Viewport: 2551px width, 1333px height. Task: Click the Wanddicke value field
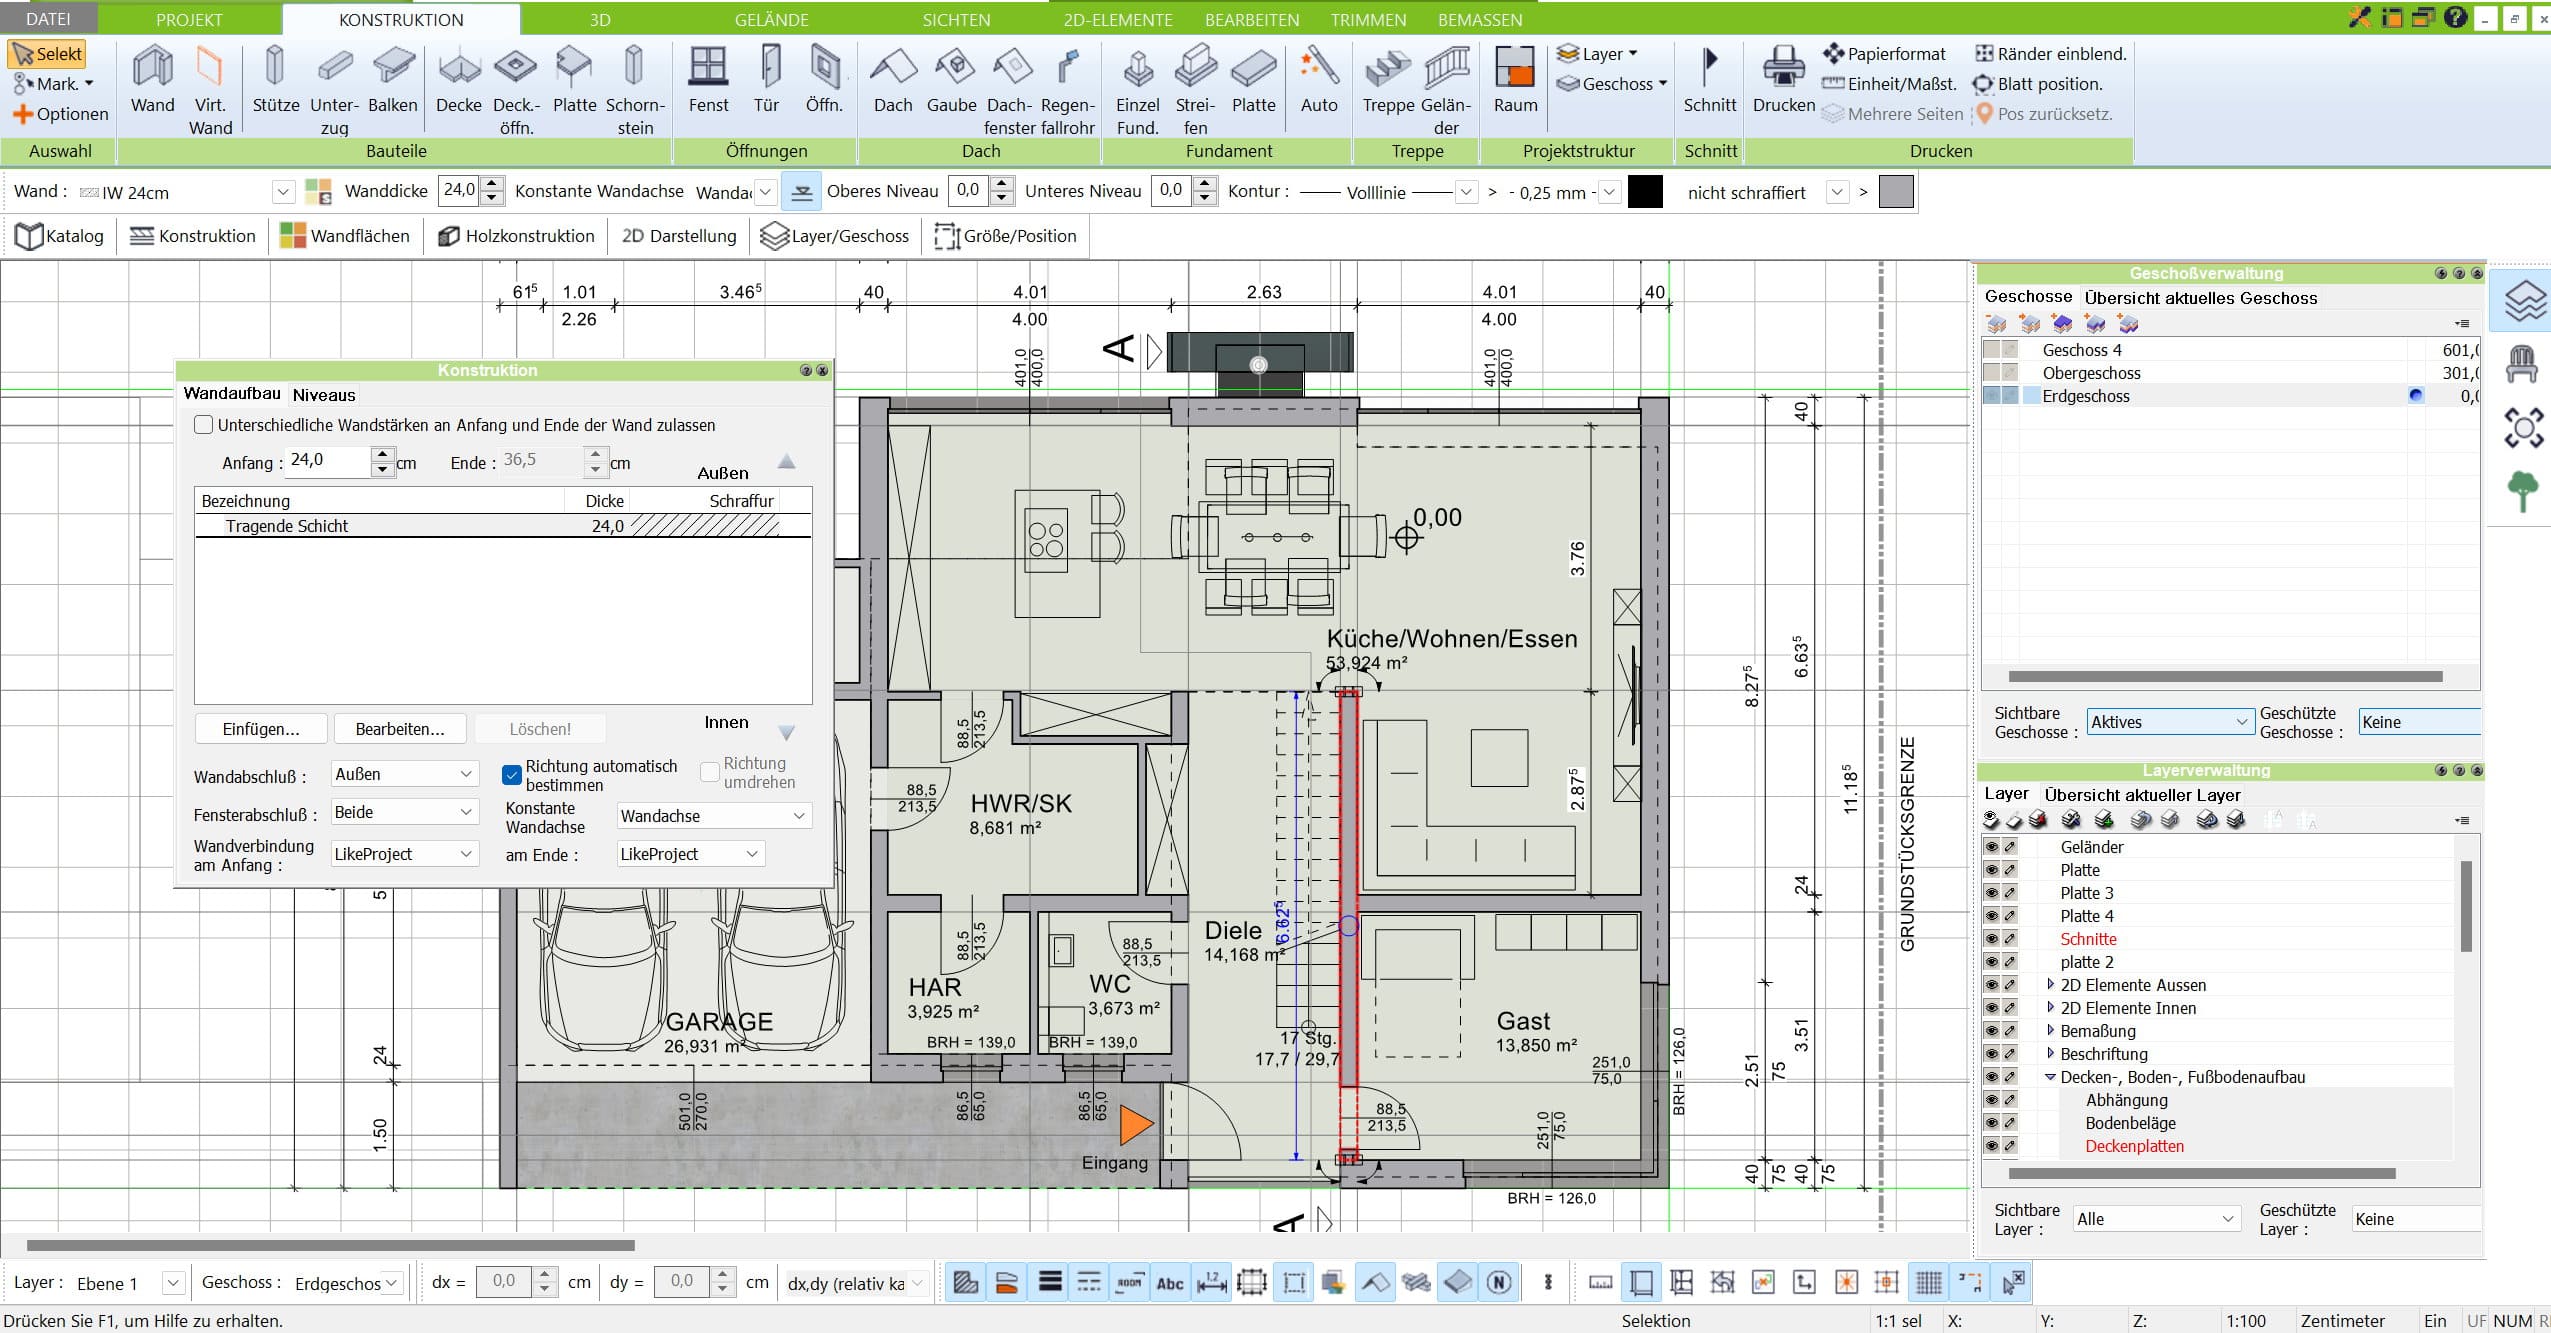point(459,190)
